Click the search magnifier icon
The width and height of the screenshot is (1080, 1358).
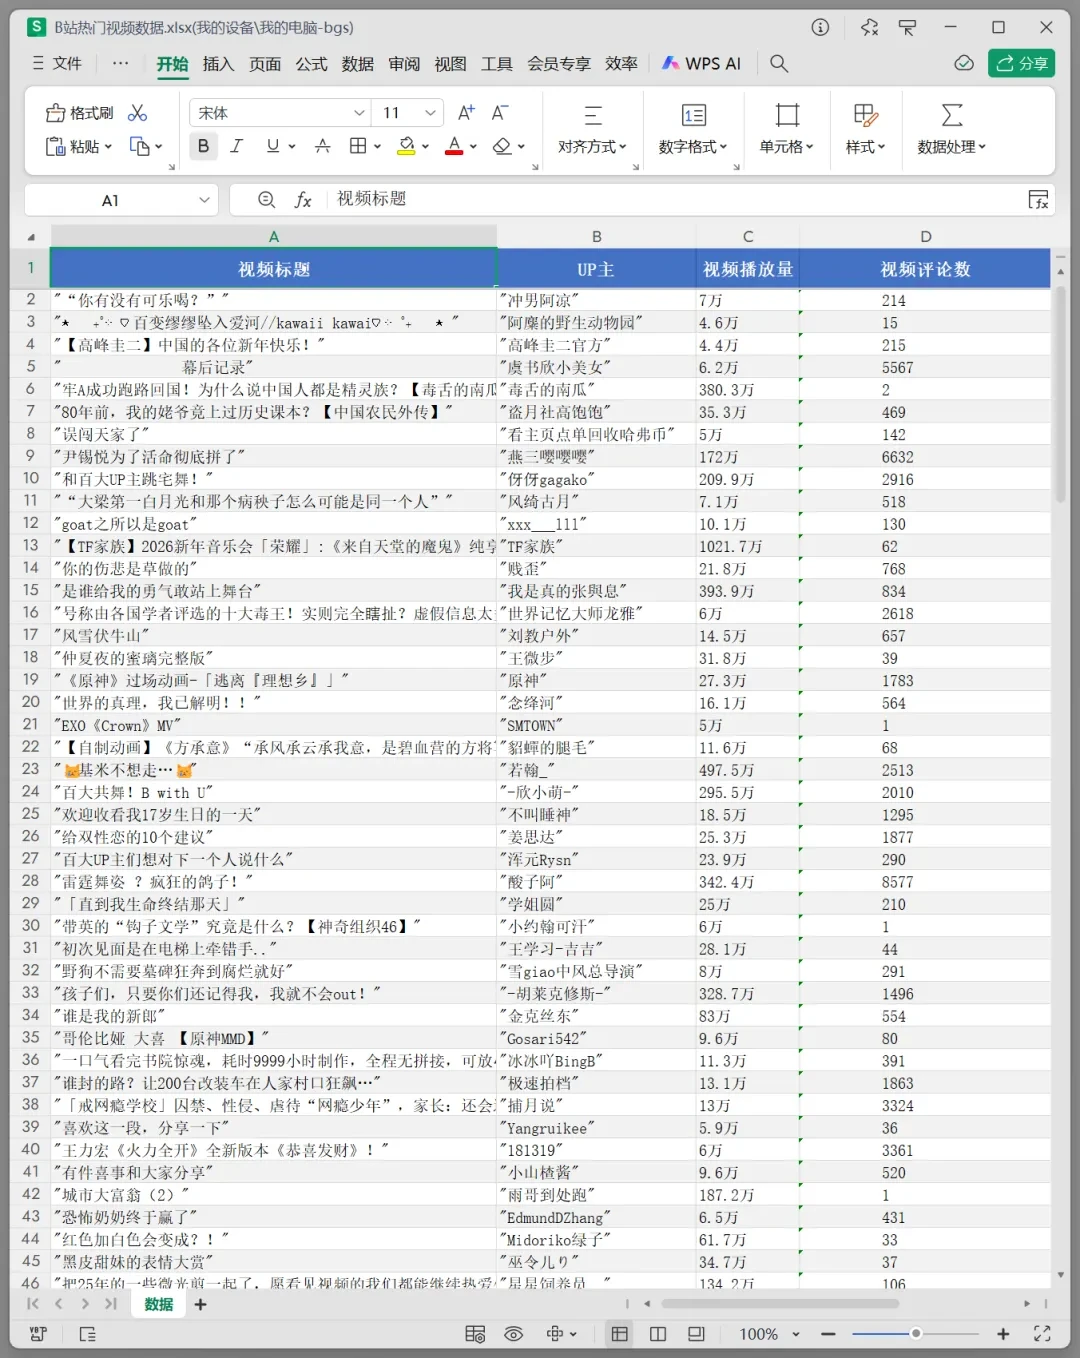[779, 64]
